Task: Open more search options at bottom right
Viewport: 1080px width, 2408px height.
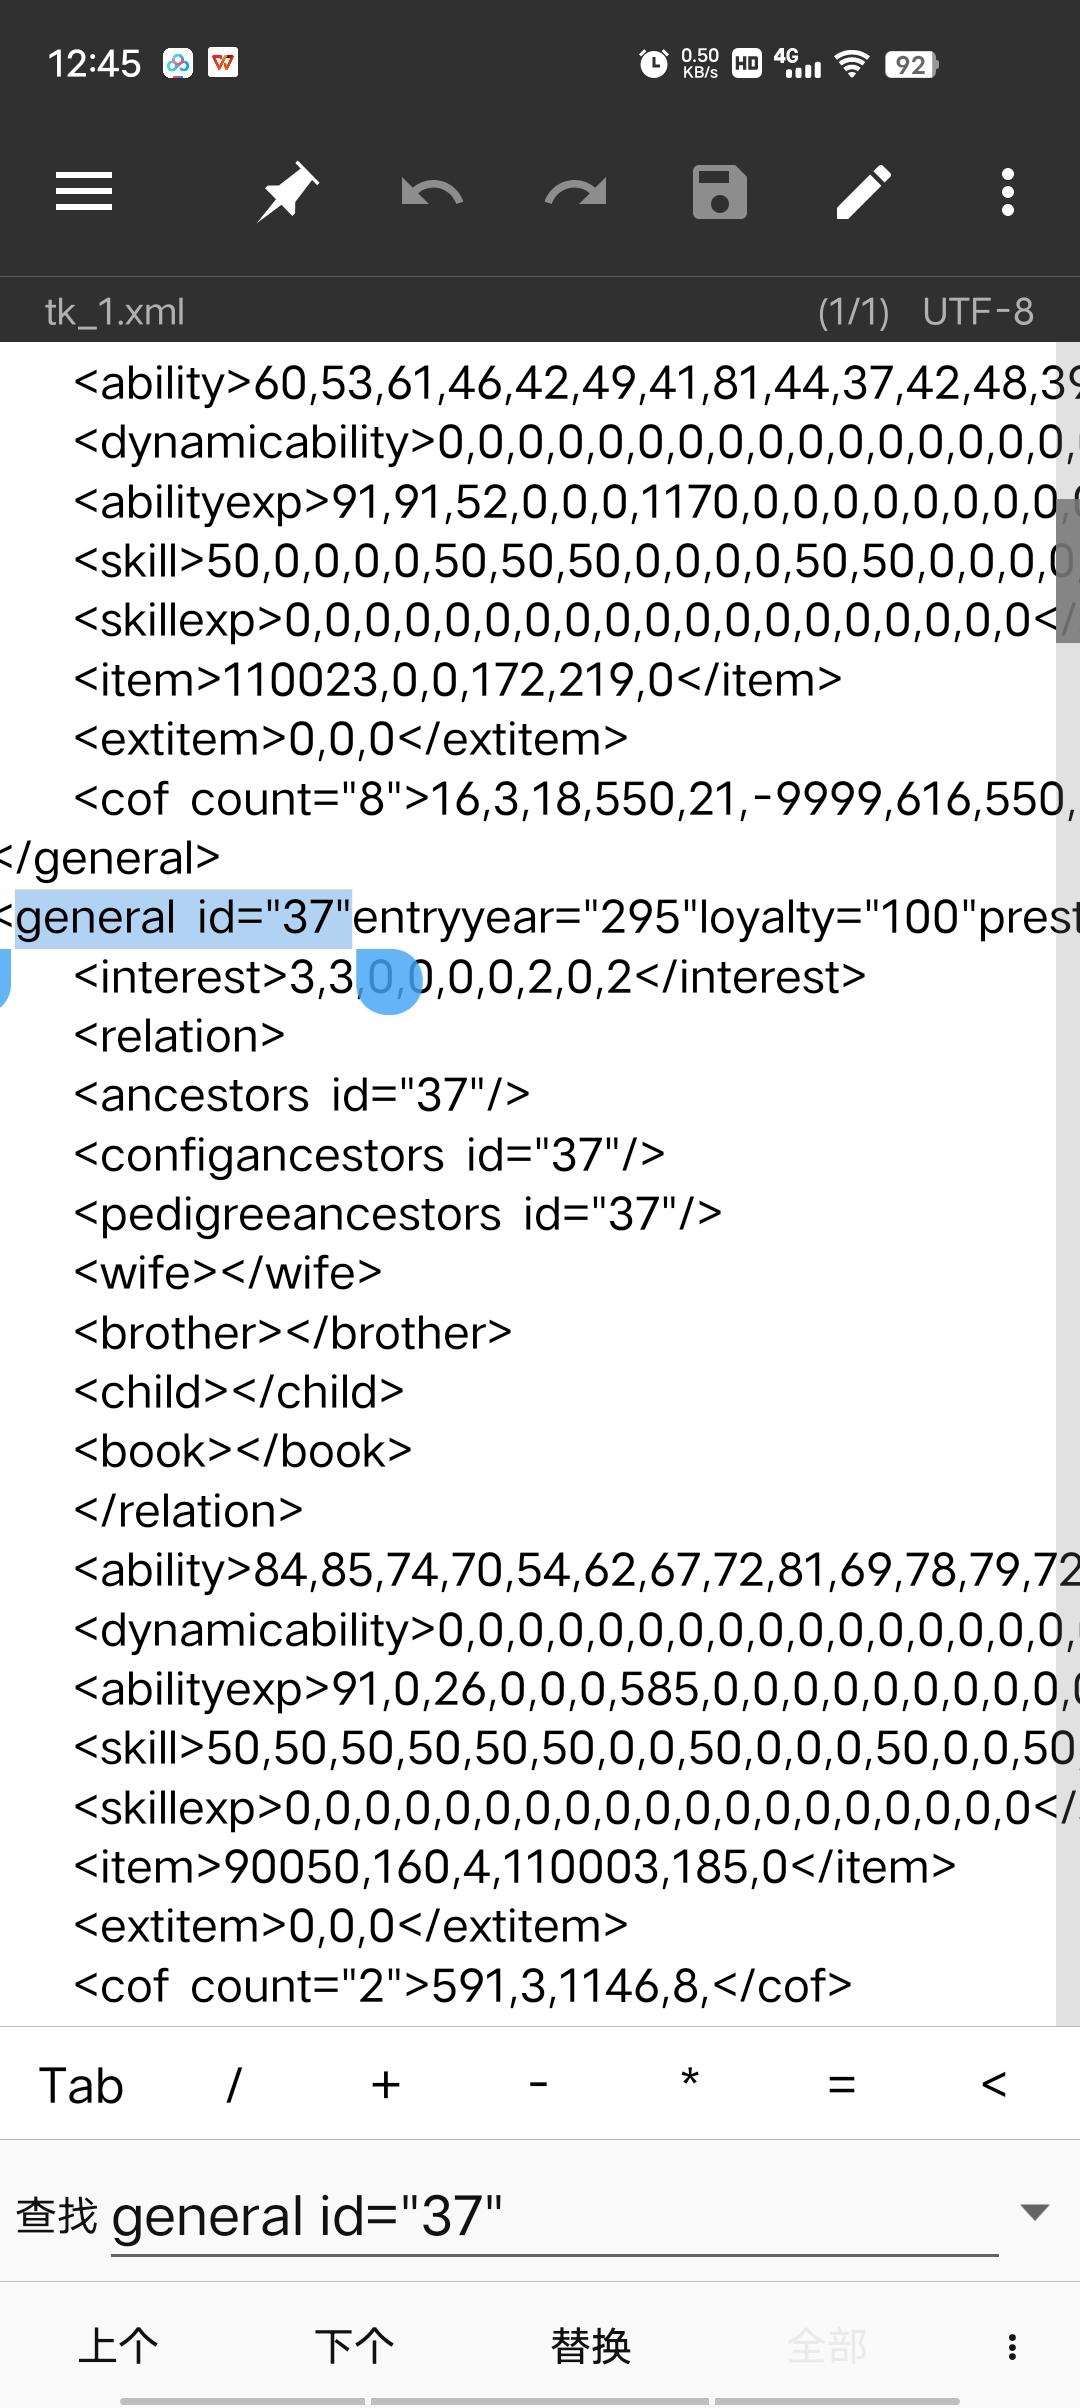Action: [x=1012, y=2346]
